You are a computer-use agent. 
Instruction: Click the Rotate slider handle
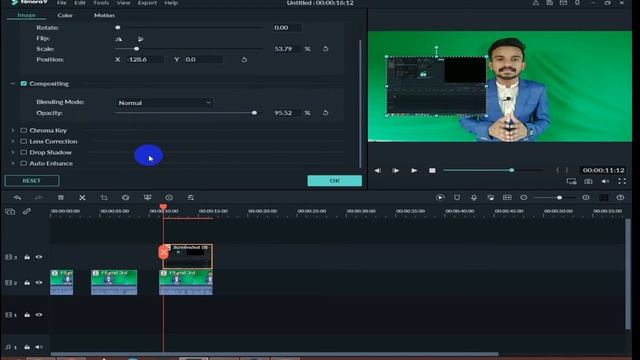[x=118, y=27]
